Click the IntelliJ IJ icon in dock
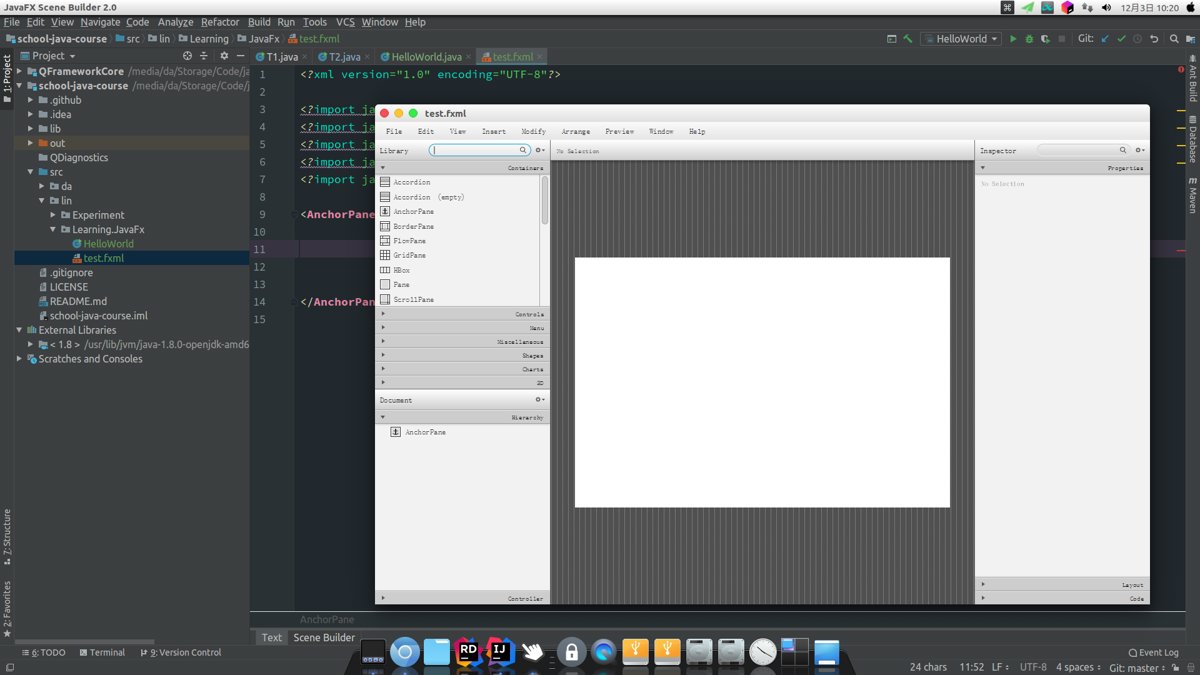 [501, 652]
